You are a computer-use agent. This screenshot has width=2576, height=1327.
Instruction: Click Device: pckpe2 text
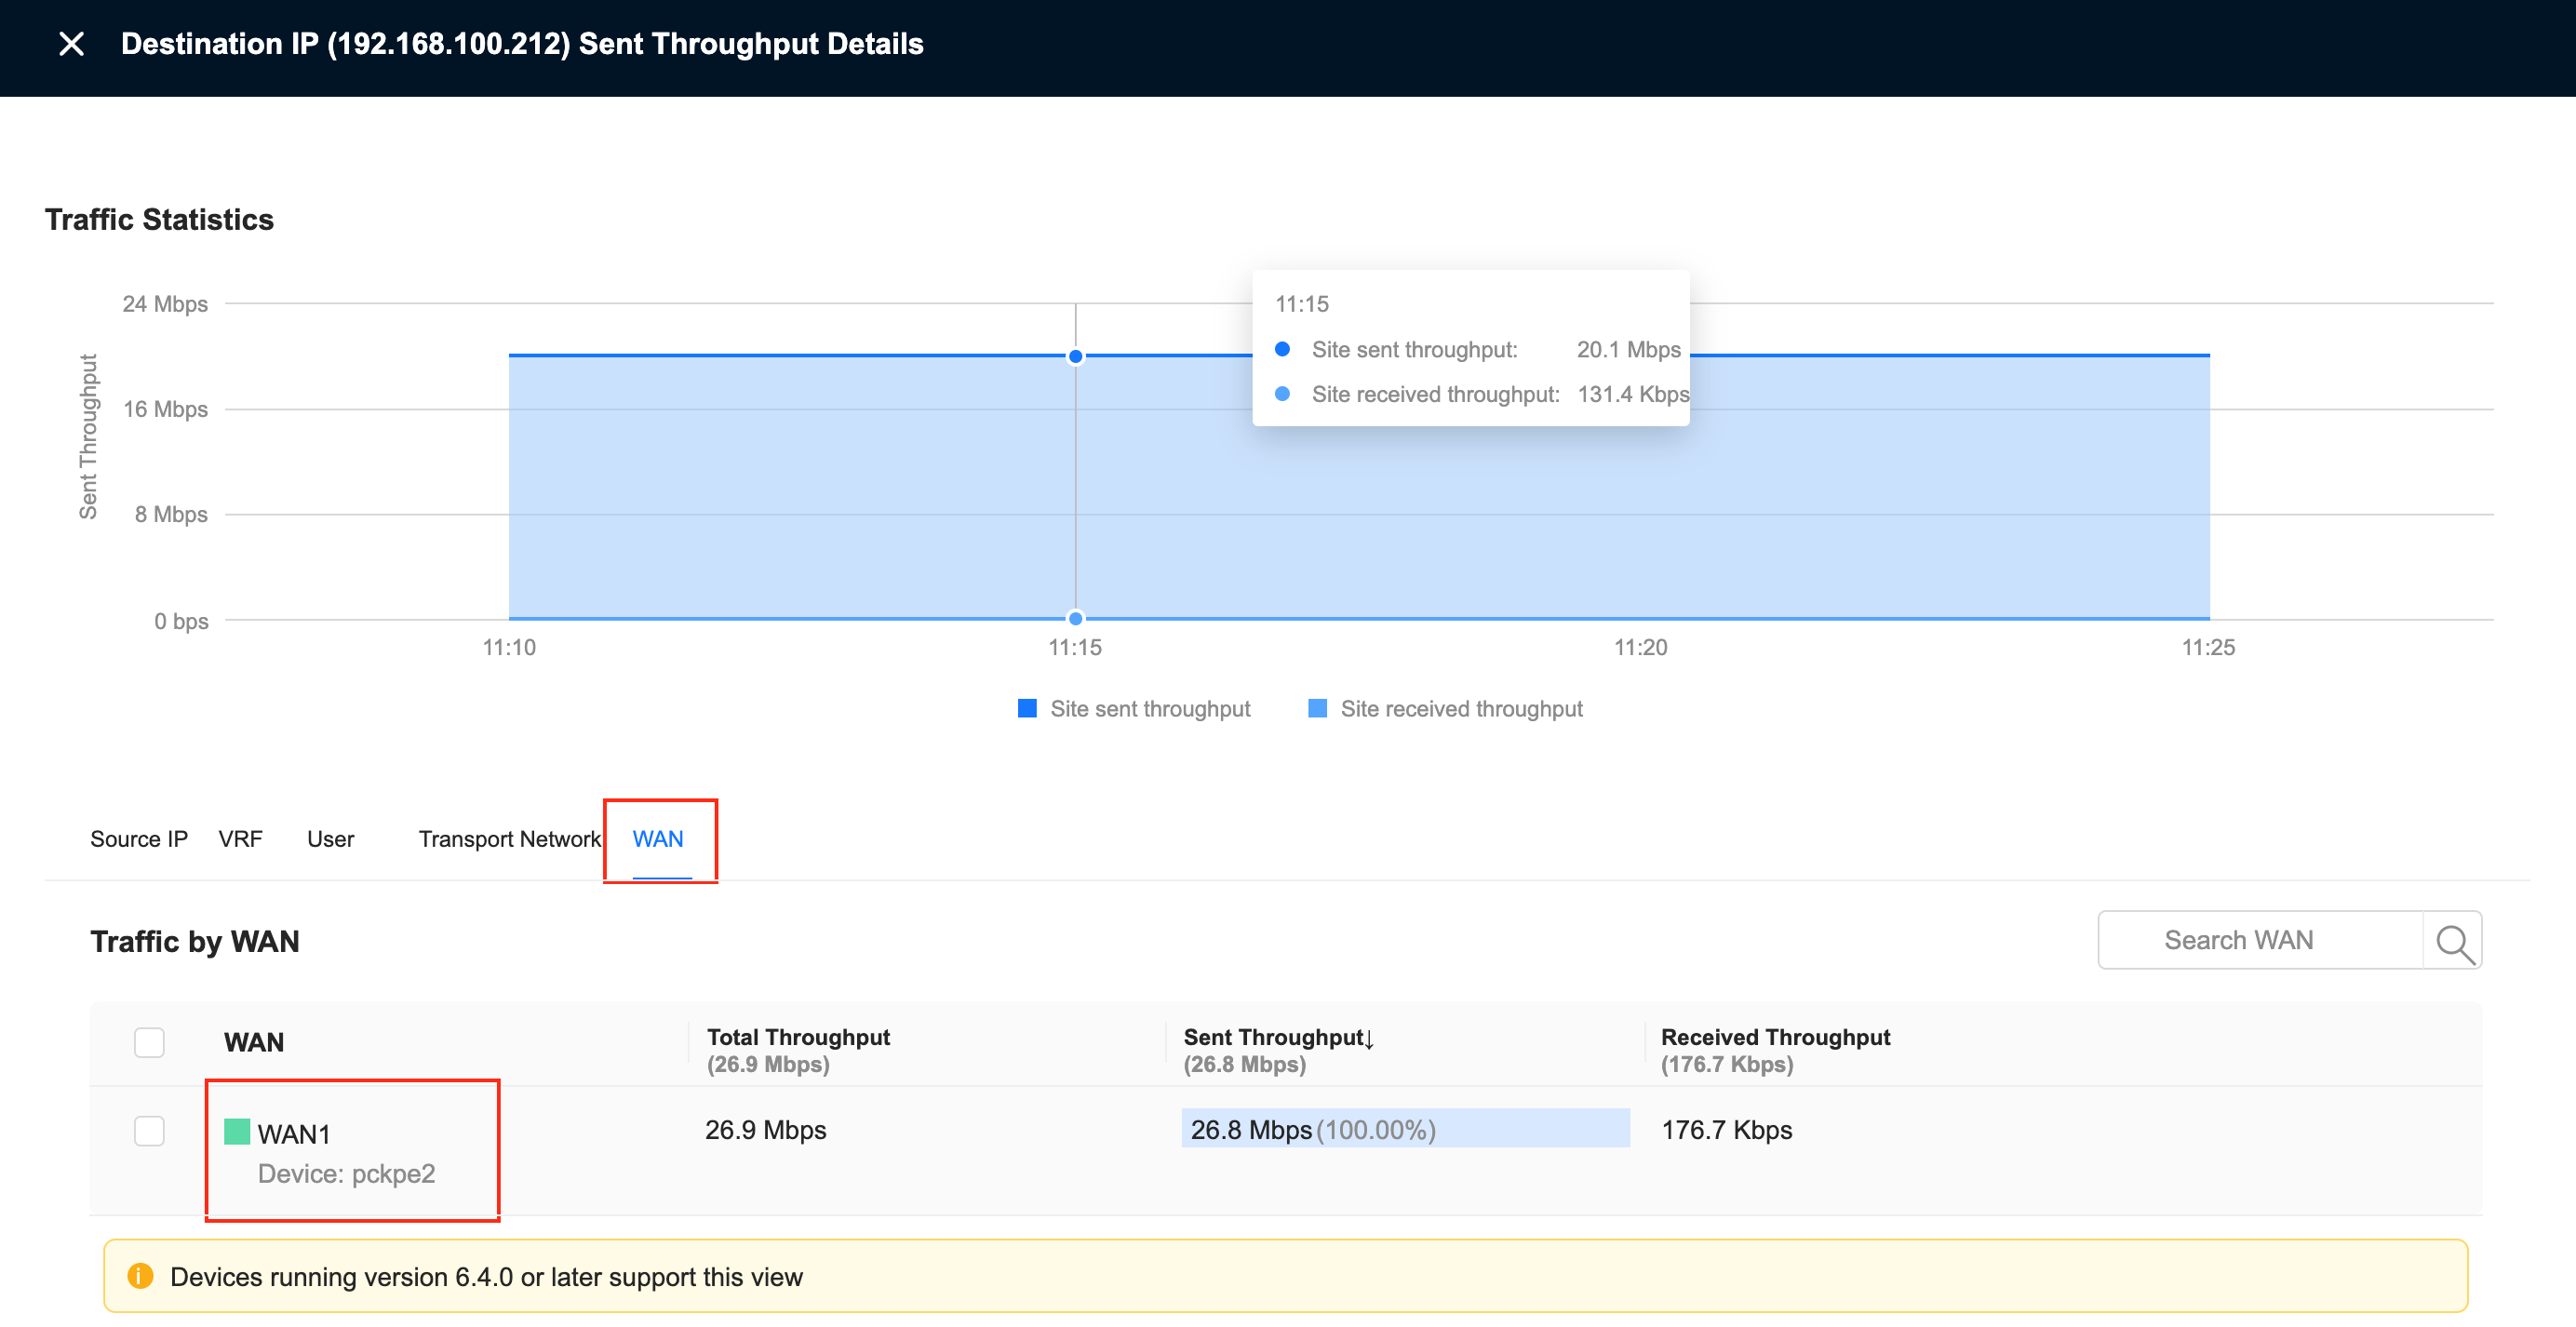[346, 1174]
